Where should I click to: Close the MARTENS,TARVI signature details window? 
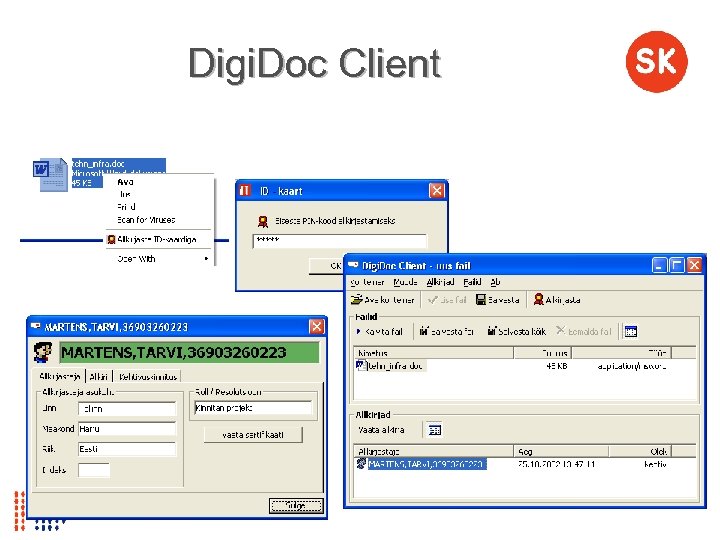316,326
